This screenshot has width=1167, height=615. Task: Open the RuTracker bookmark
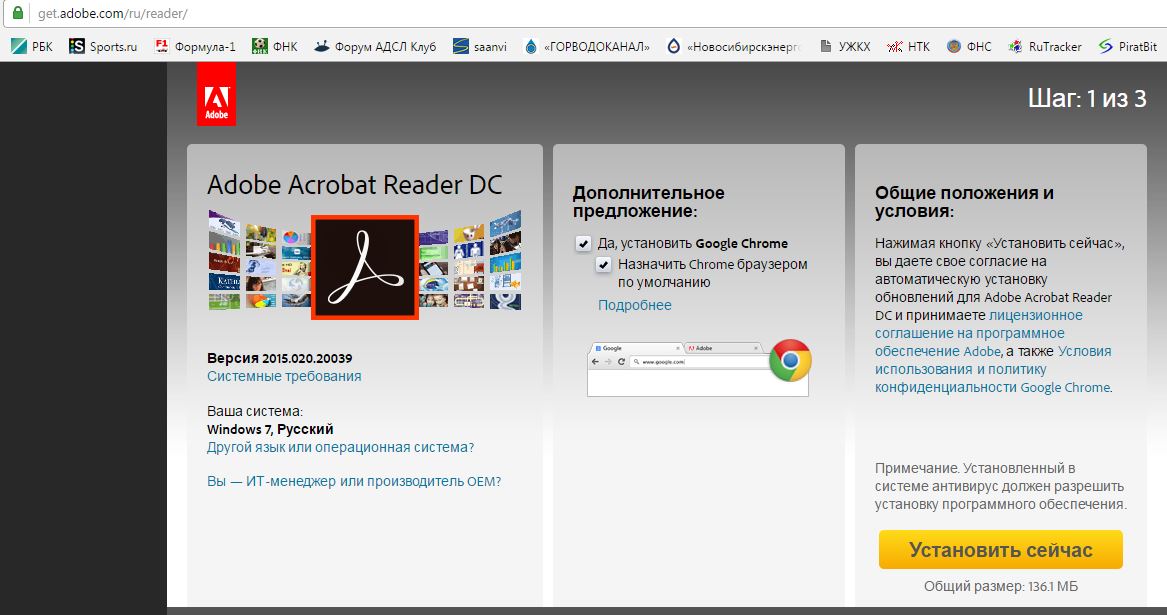(1045, 46)
